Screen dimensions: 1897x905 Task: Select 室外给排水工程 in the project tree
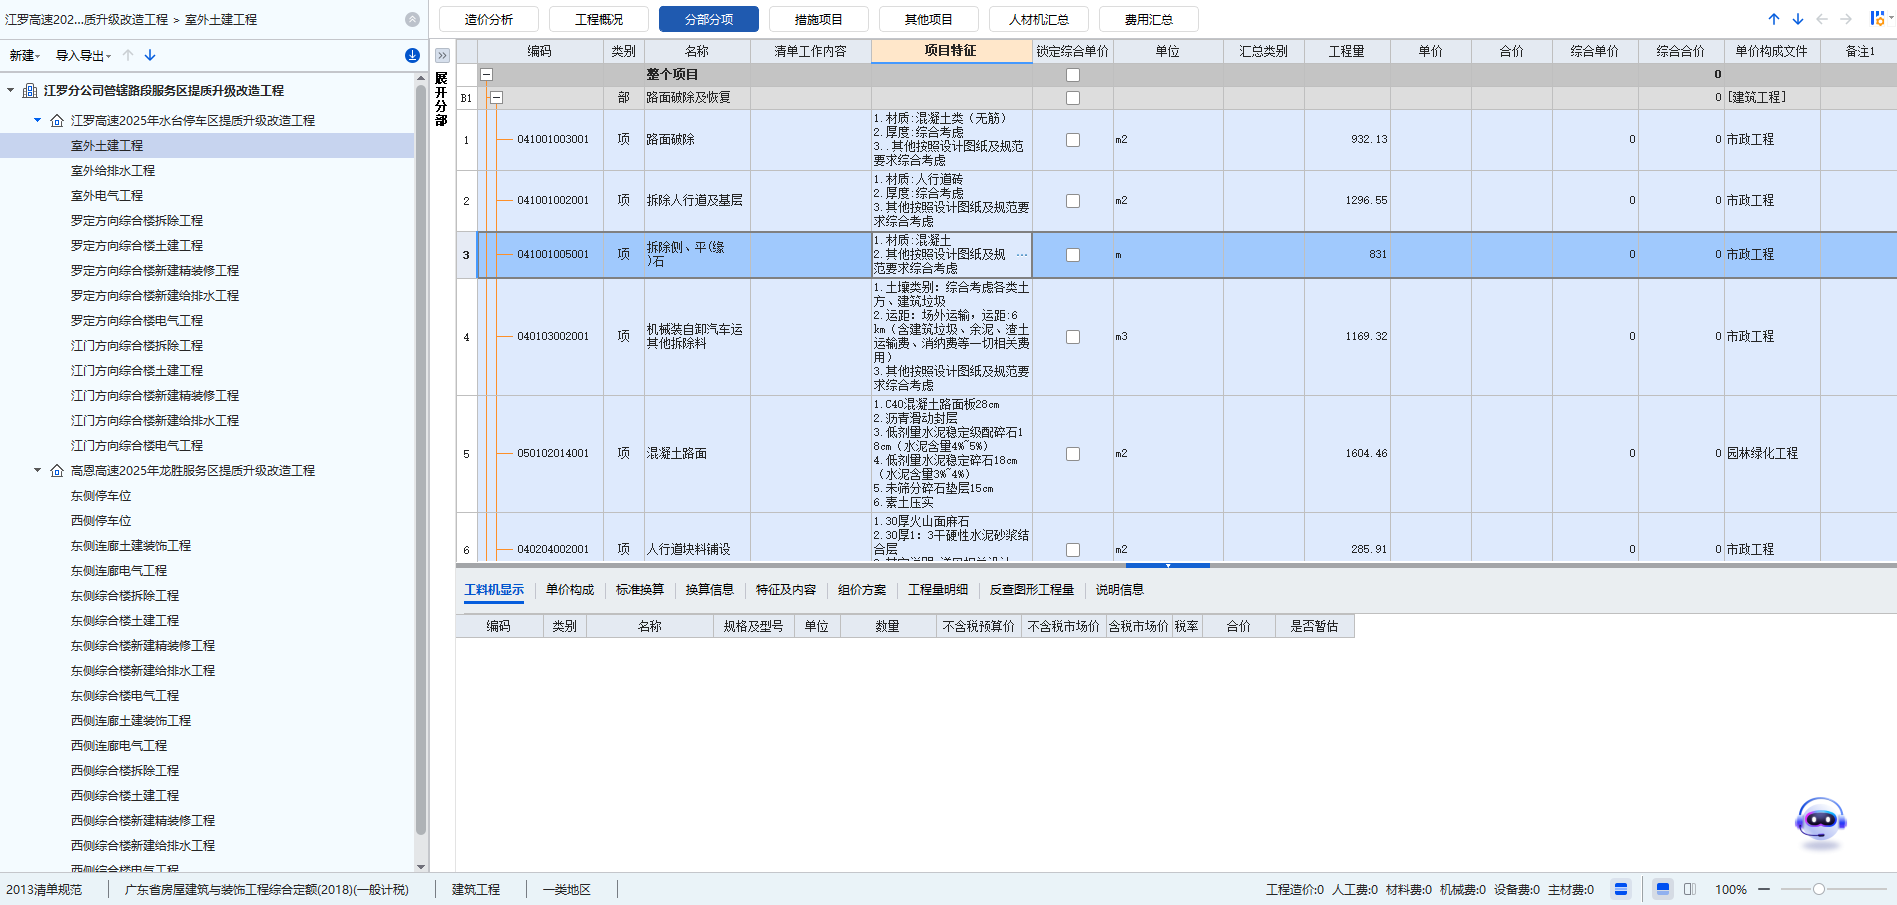click(112, 171)
